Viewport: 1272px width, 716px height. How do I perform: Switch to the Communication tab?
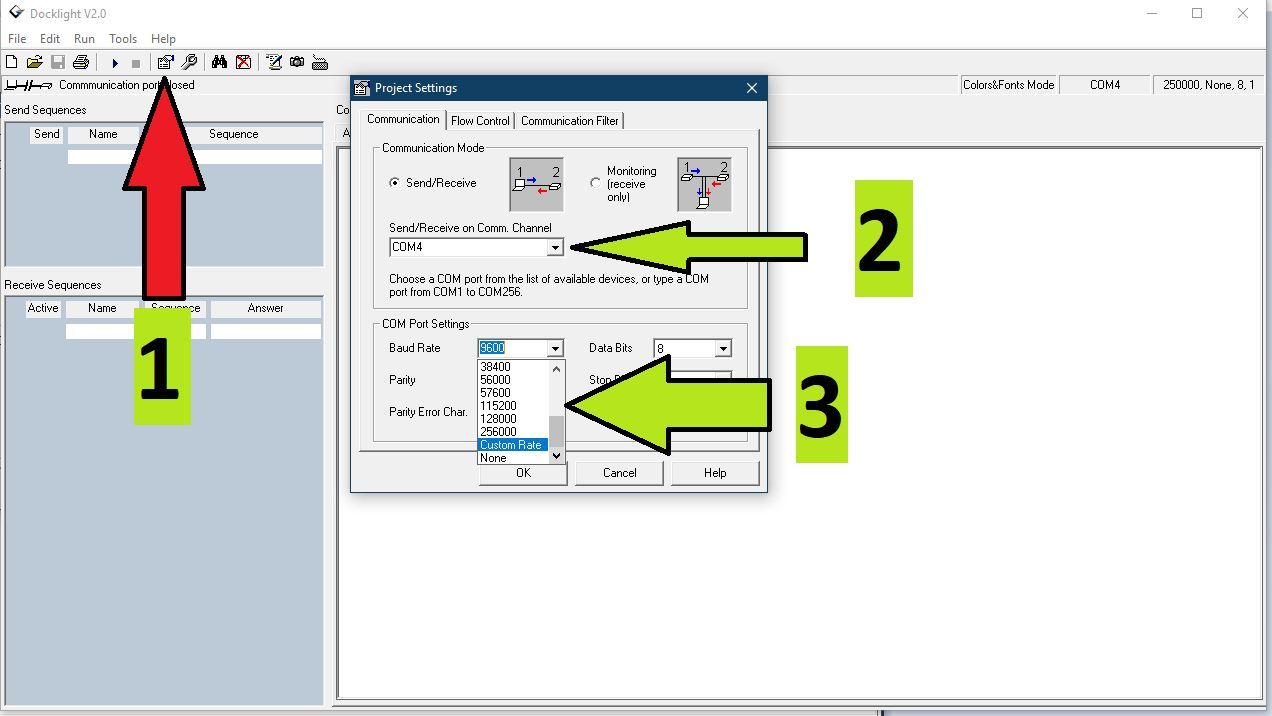coord(403,119)
